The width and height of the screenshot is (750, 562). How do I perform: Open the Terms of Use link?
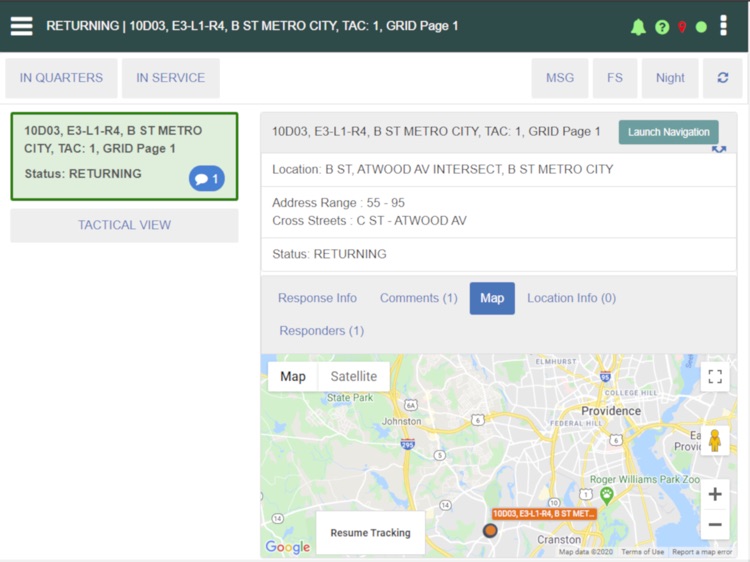tap(642, 551)
